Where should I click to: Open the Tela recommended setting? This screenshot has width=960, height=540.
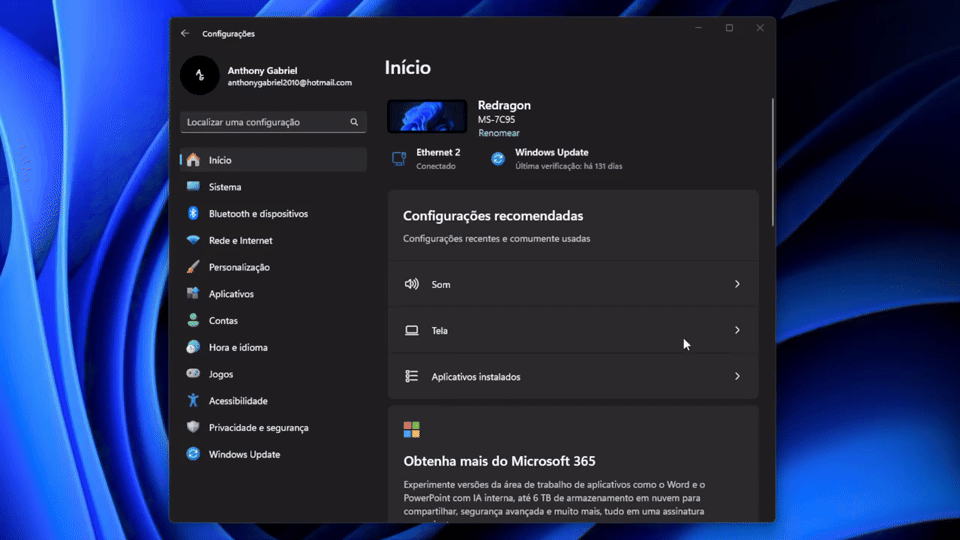point(573,330)
